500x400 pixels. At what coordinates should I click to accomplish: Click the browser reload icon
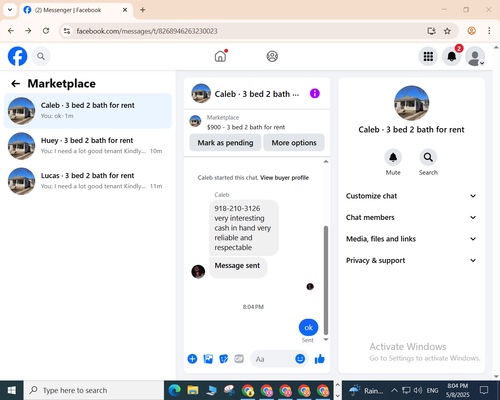tap(46, 31)
